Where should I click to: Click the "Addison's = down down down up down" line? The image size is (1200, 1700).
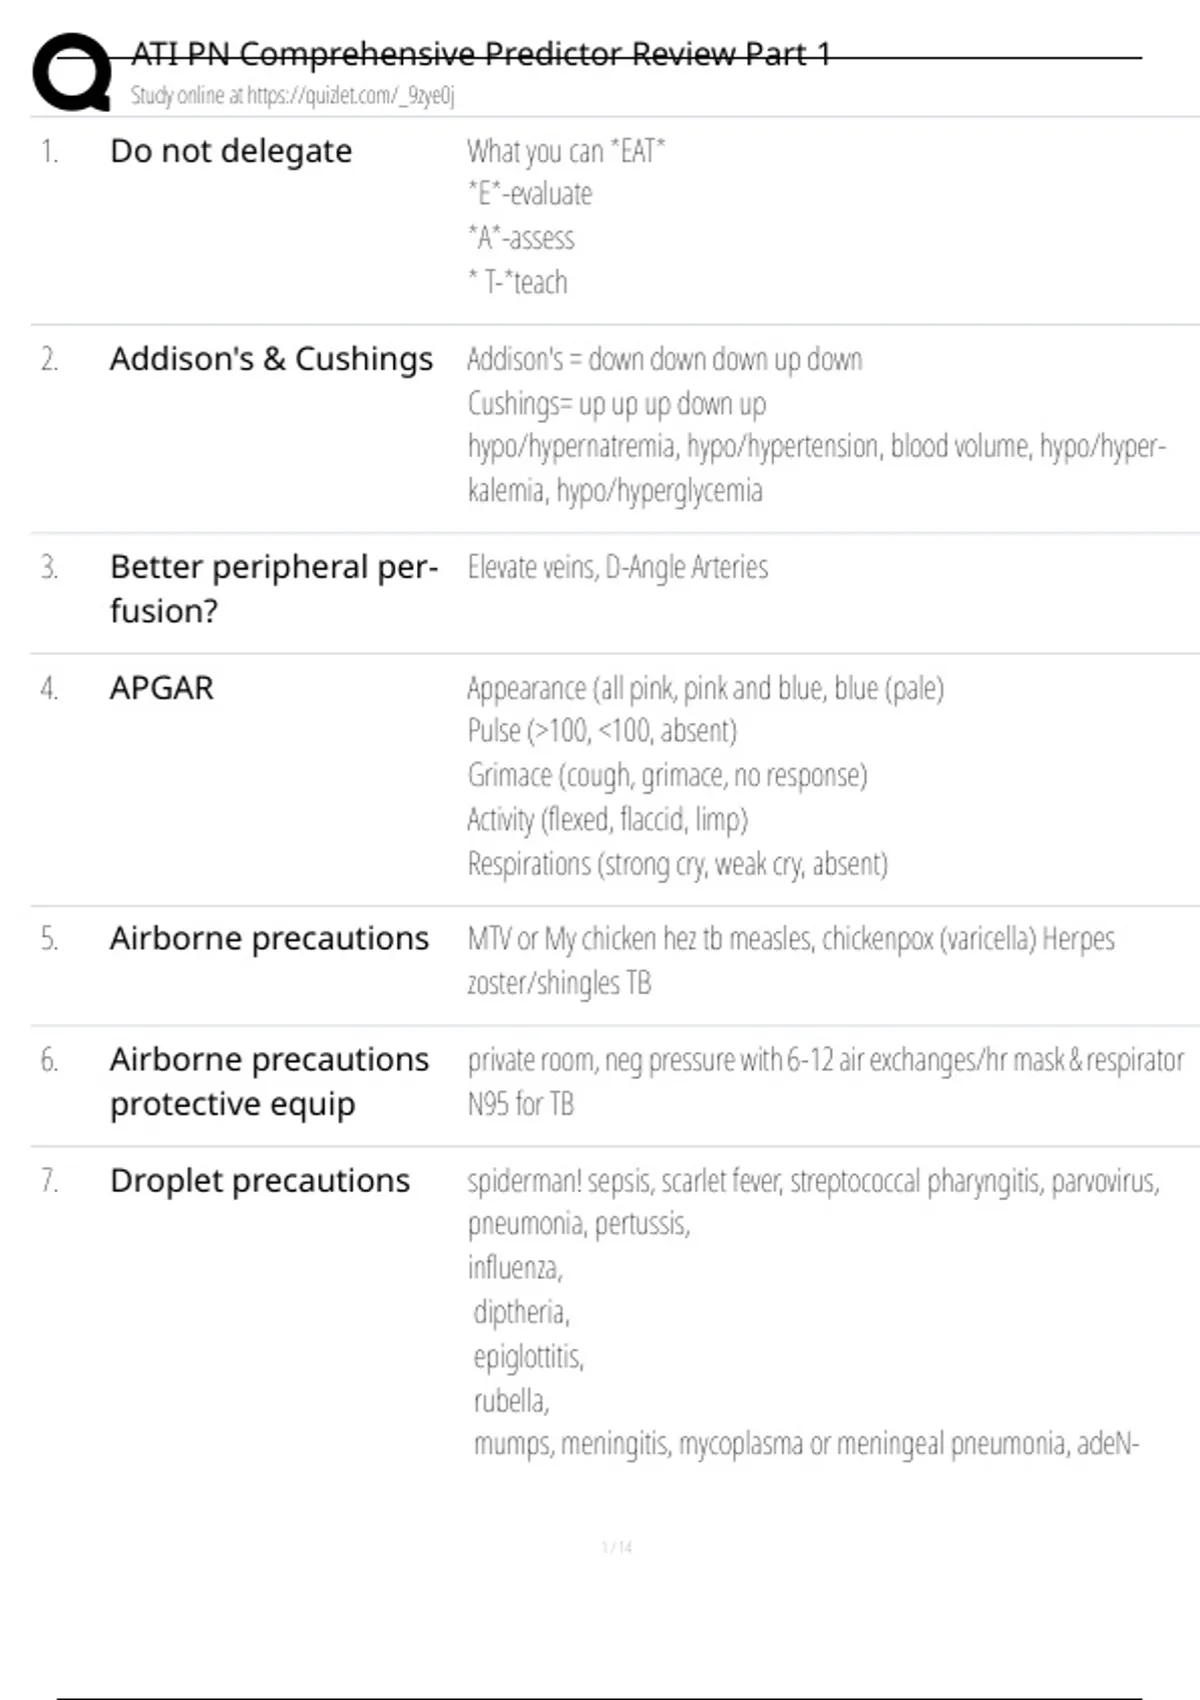664,359
